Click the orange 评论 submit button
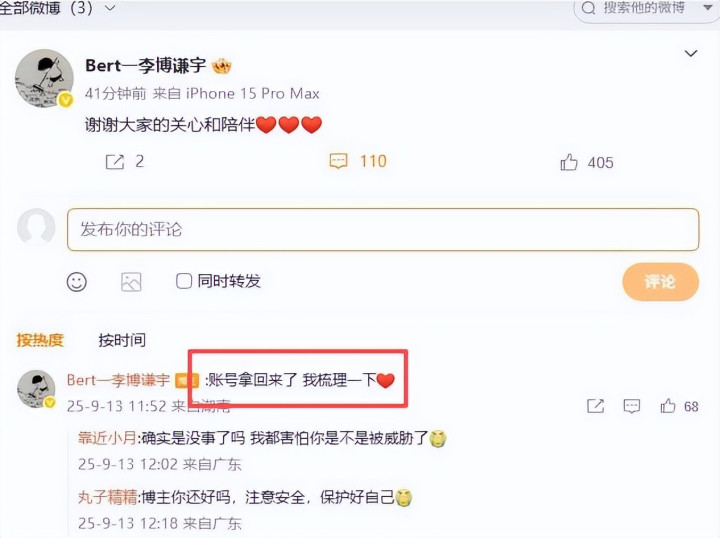The image size is (720, 538). coord(660,282)
